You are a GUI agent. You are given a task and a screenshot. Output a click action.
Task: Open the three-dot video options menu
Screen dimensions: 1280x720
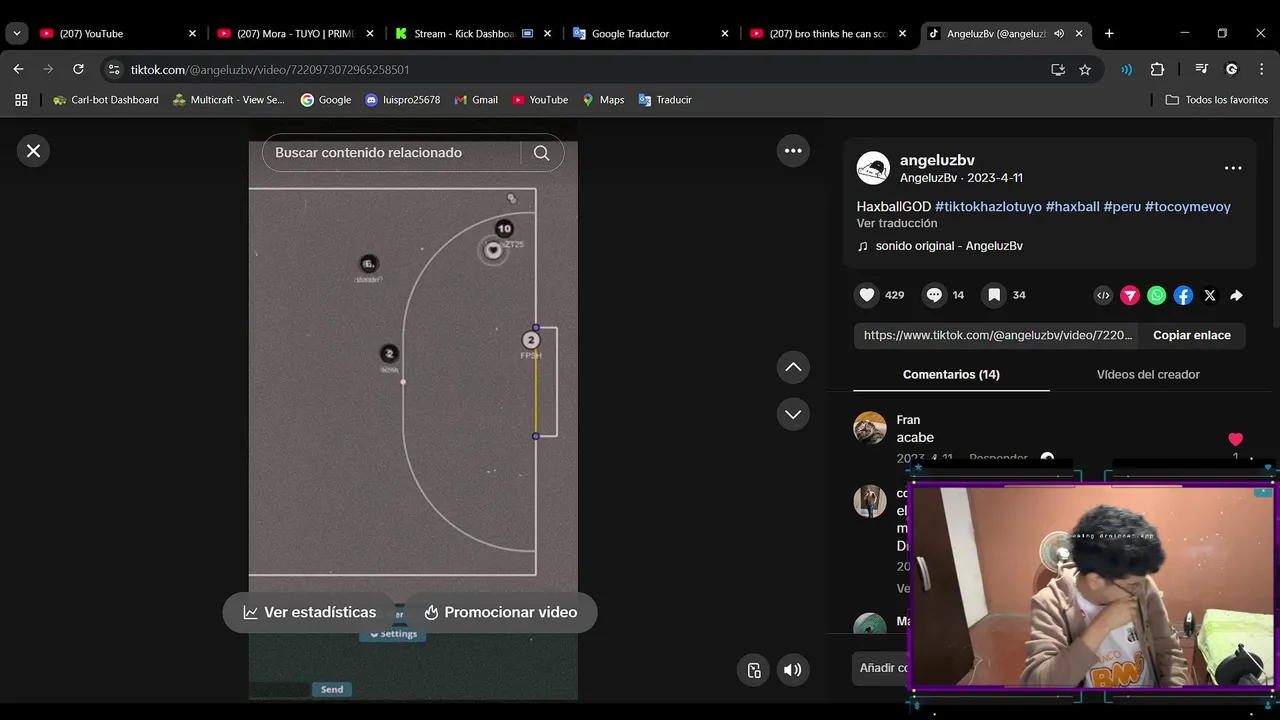793,151
